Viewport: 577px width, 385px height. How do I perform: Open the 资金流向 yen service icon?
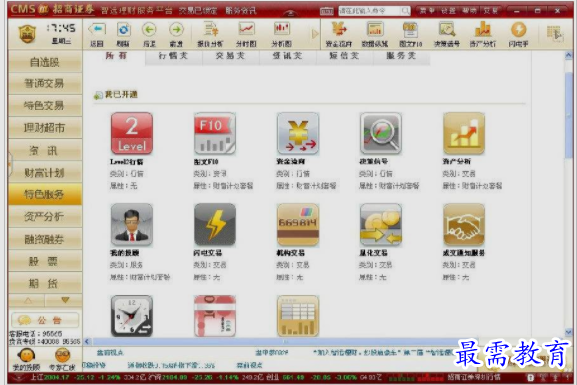298,134
